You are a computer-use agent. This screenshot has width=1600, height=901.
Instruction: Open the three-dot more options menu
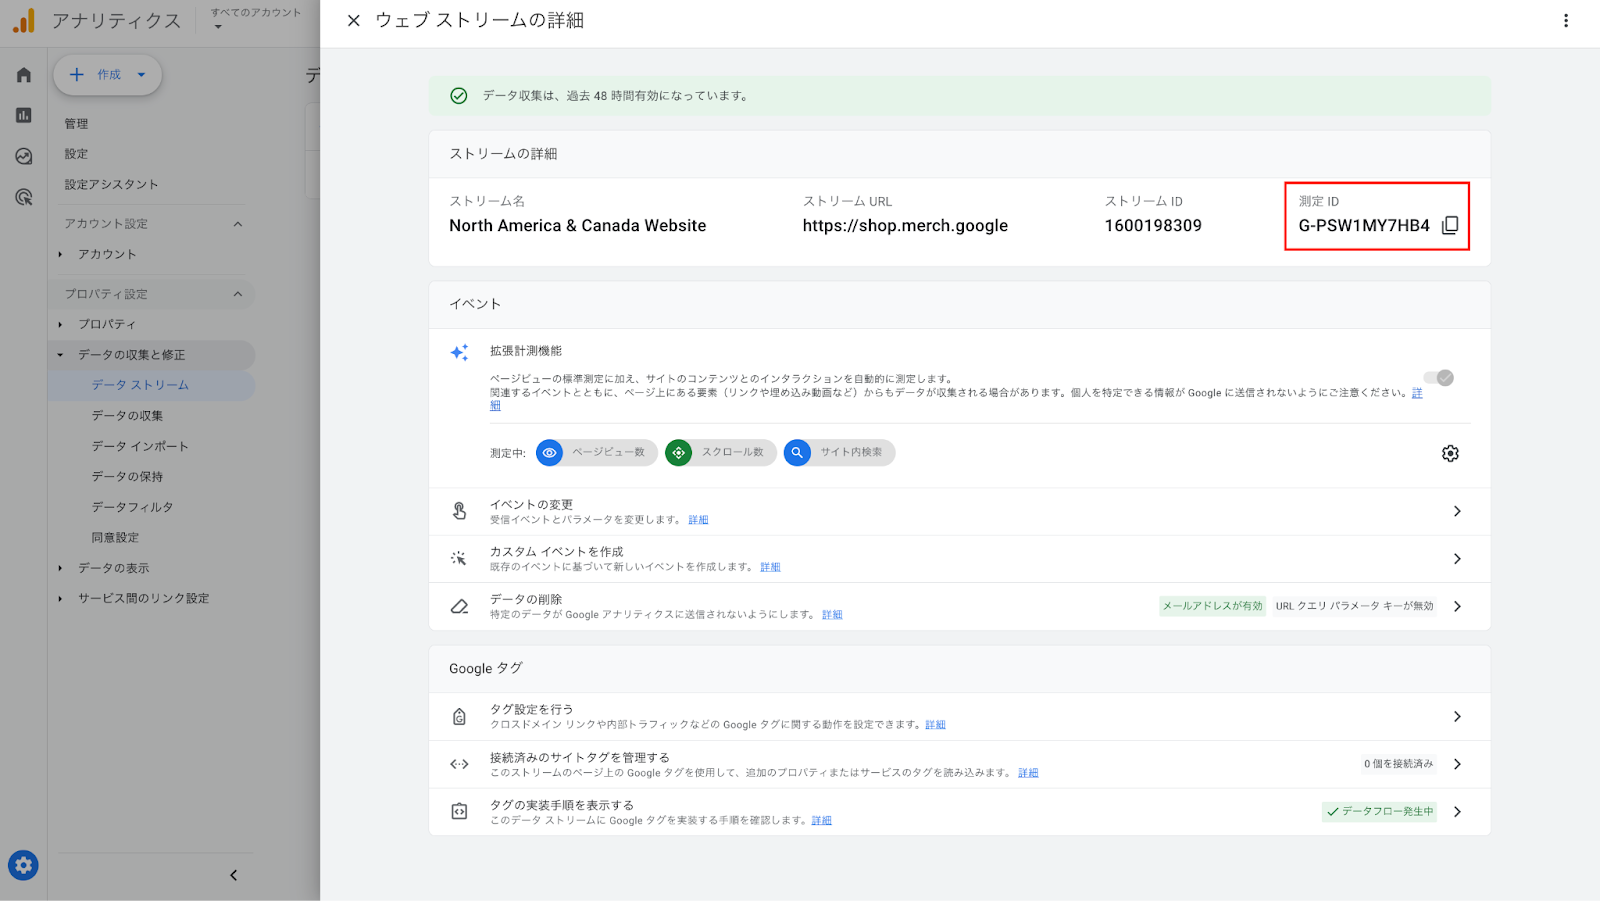pos(1566,20)
